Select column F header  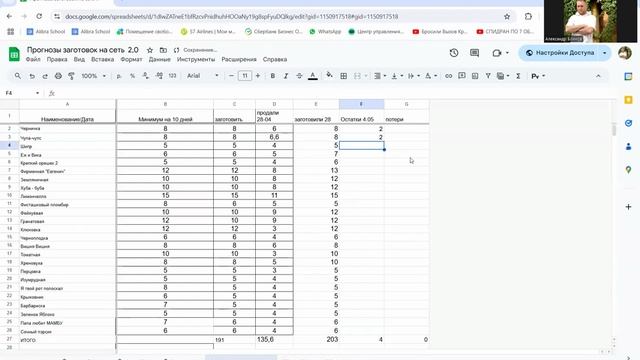(x=361, y=104)
